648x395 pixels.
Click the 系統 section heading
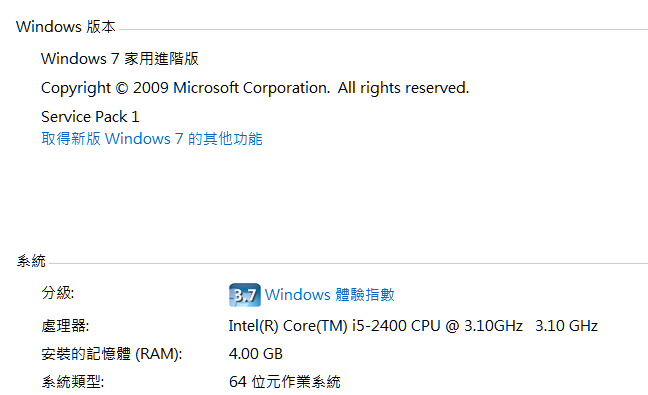[31, 261]
